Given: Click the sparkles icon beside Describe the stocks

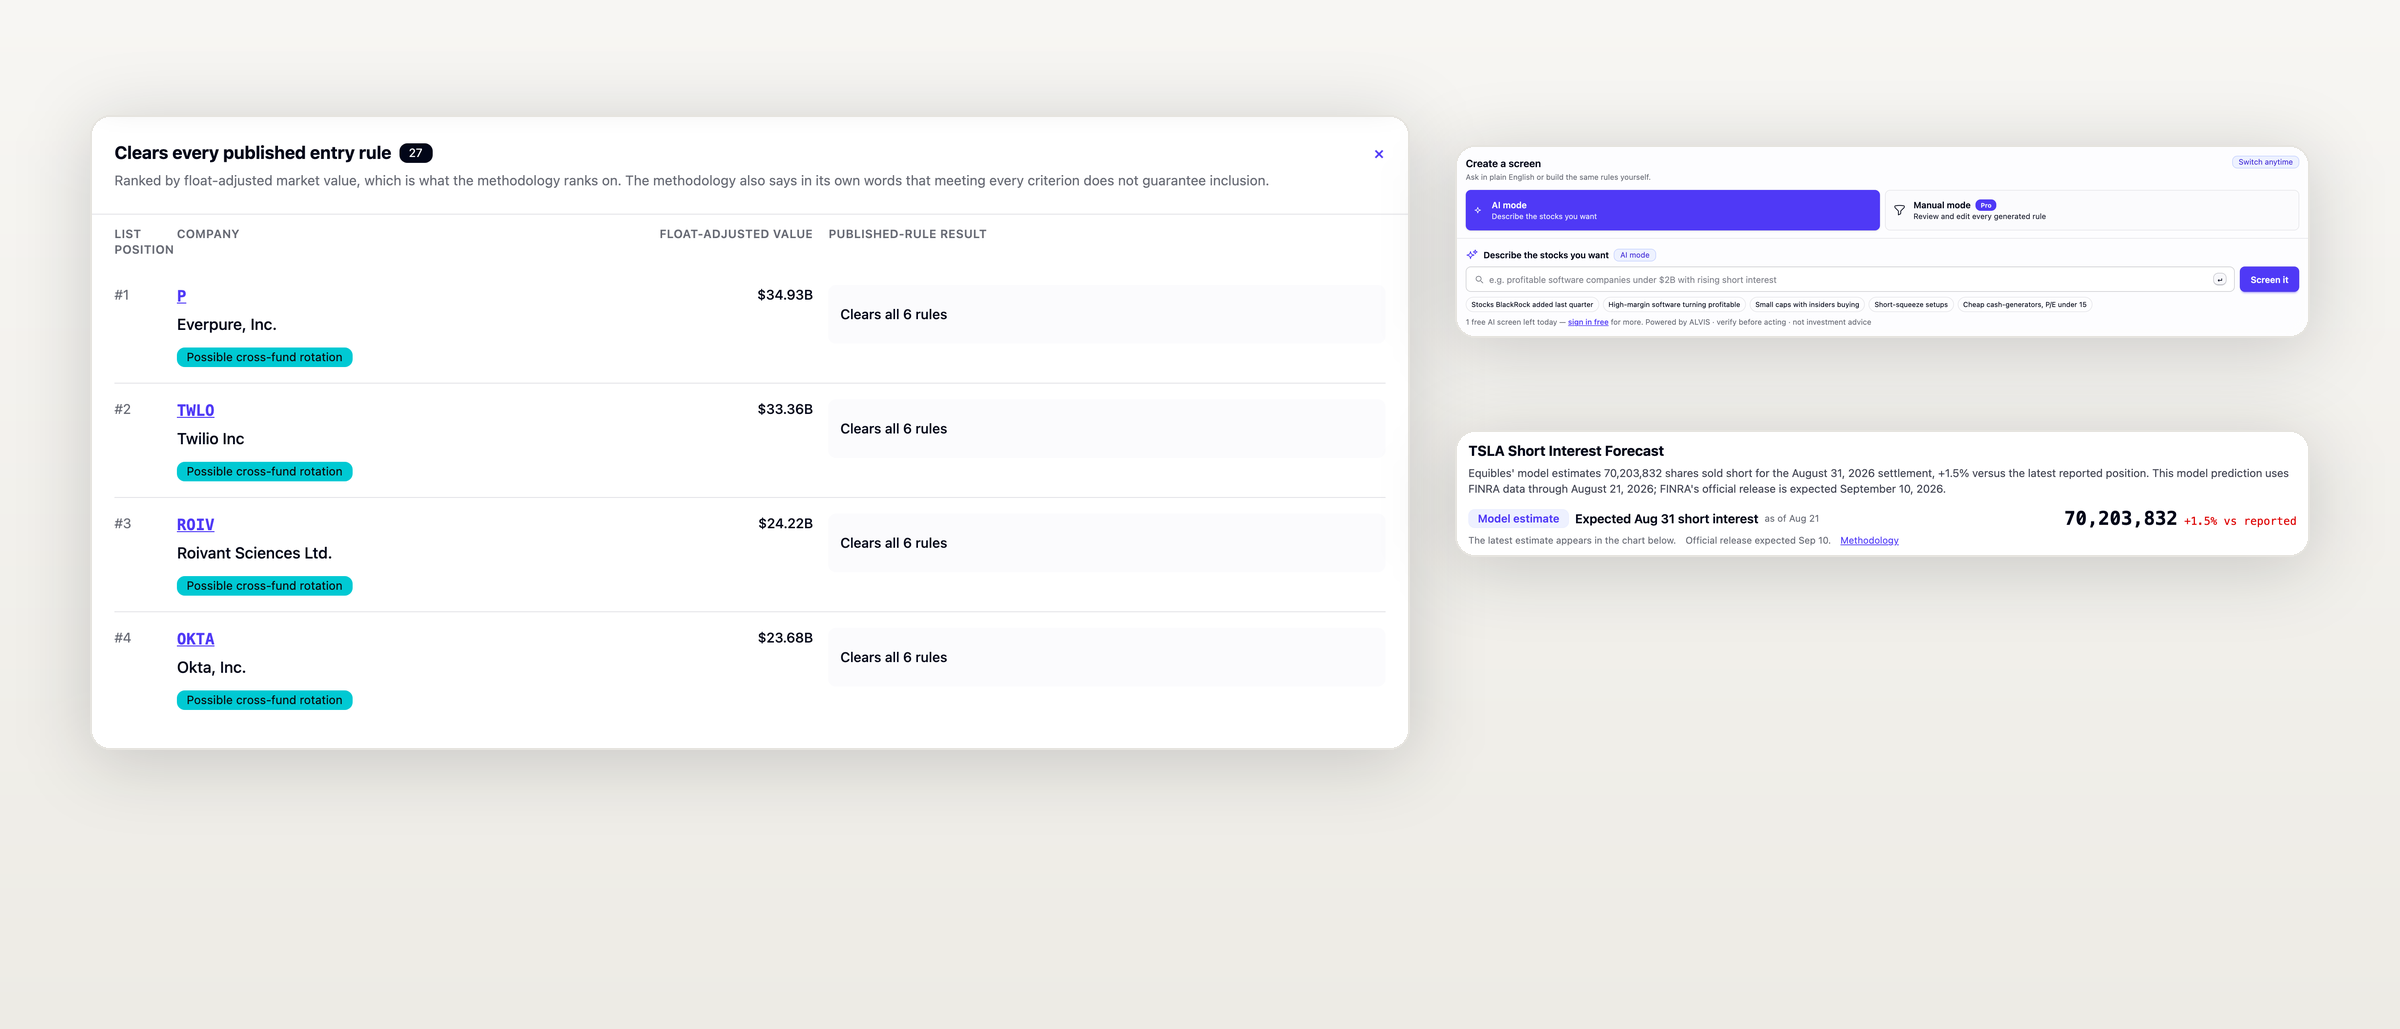Looking at the screenshot, I should pyautogui.click(x=1472, y=255).
